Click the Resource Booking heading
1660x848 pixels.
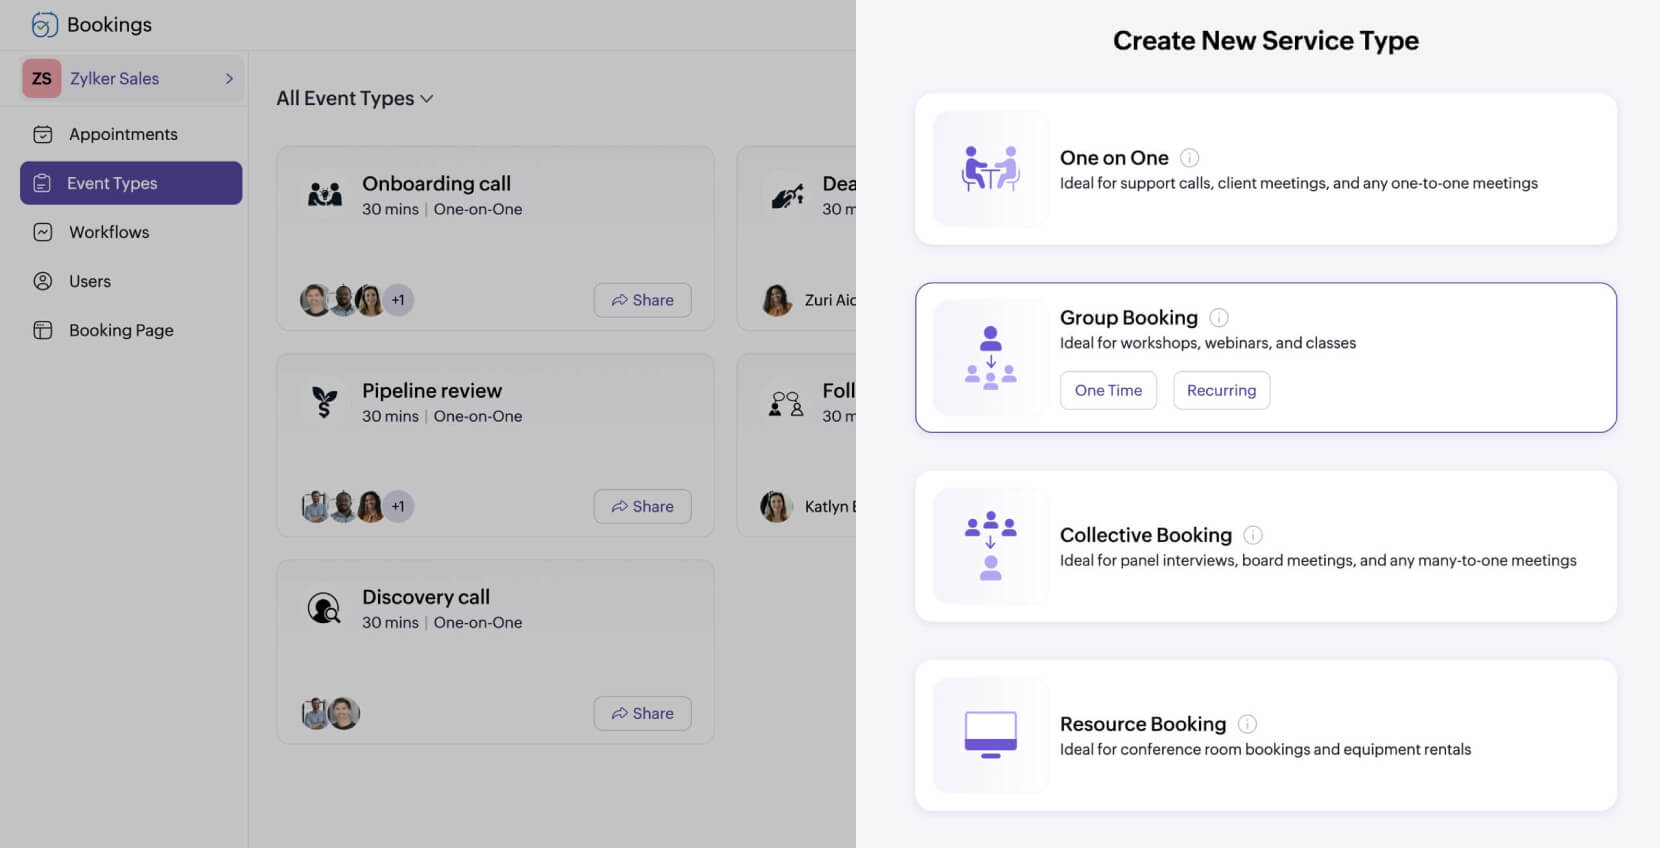click(x=1143, y=724)
